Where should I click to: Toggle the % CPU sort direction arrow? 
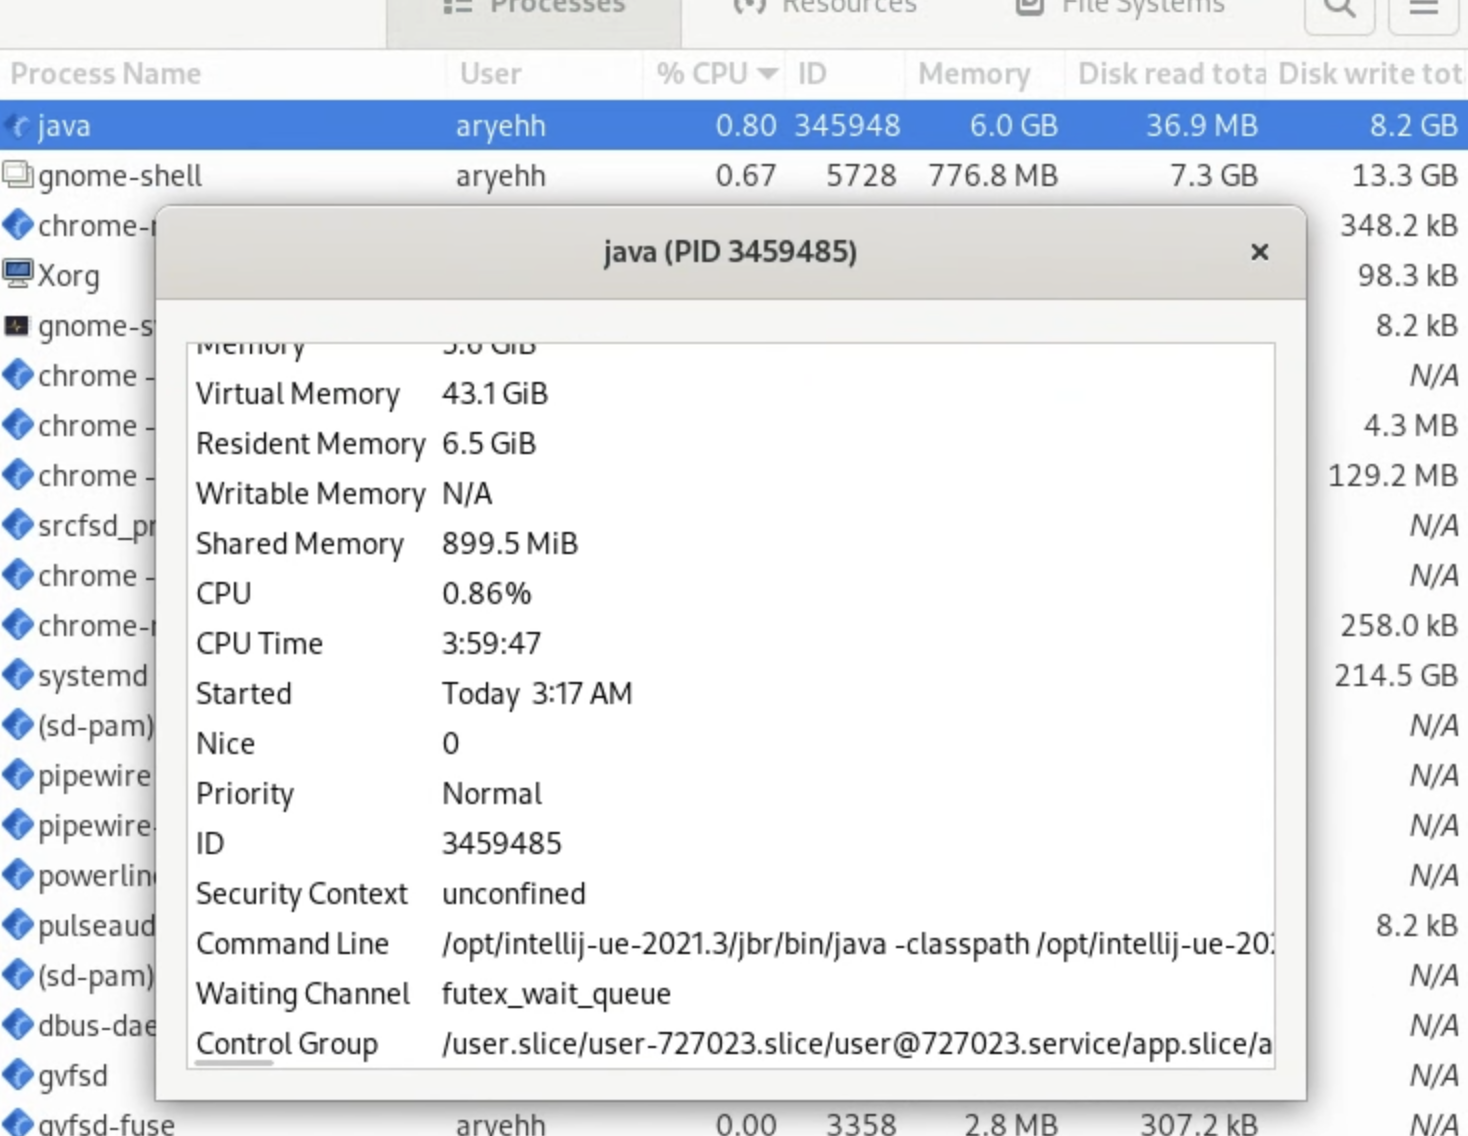766,73
